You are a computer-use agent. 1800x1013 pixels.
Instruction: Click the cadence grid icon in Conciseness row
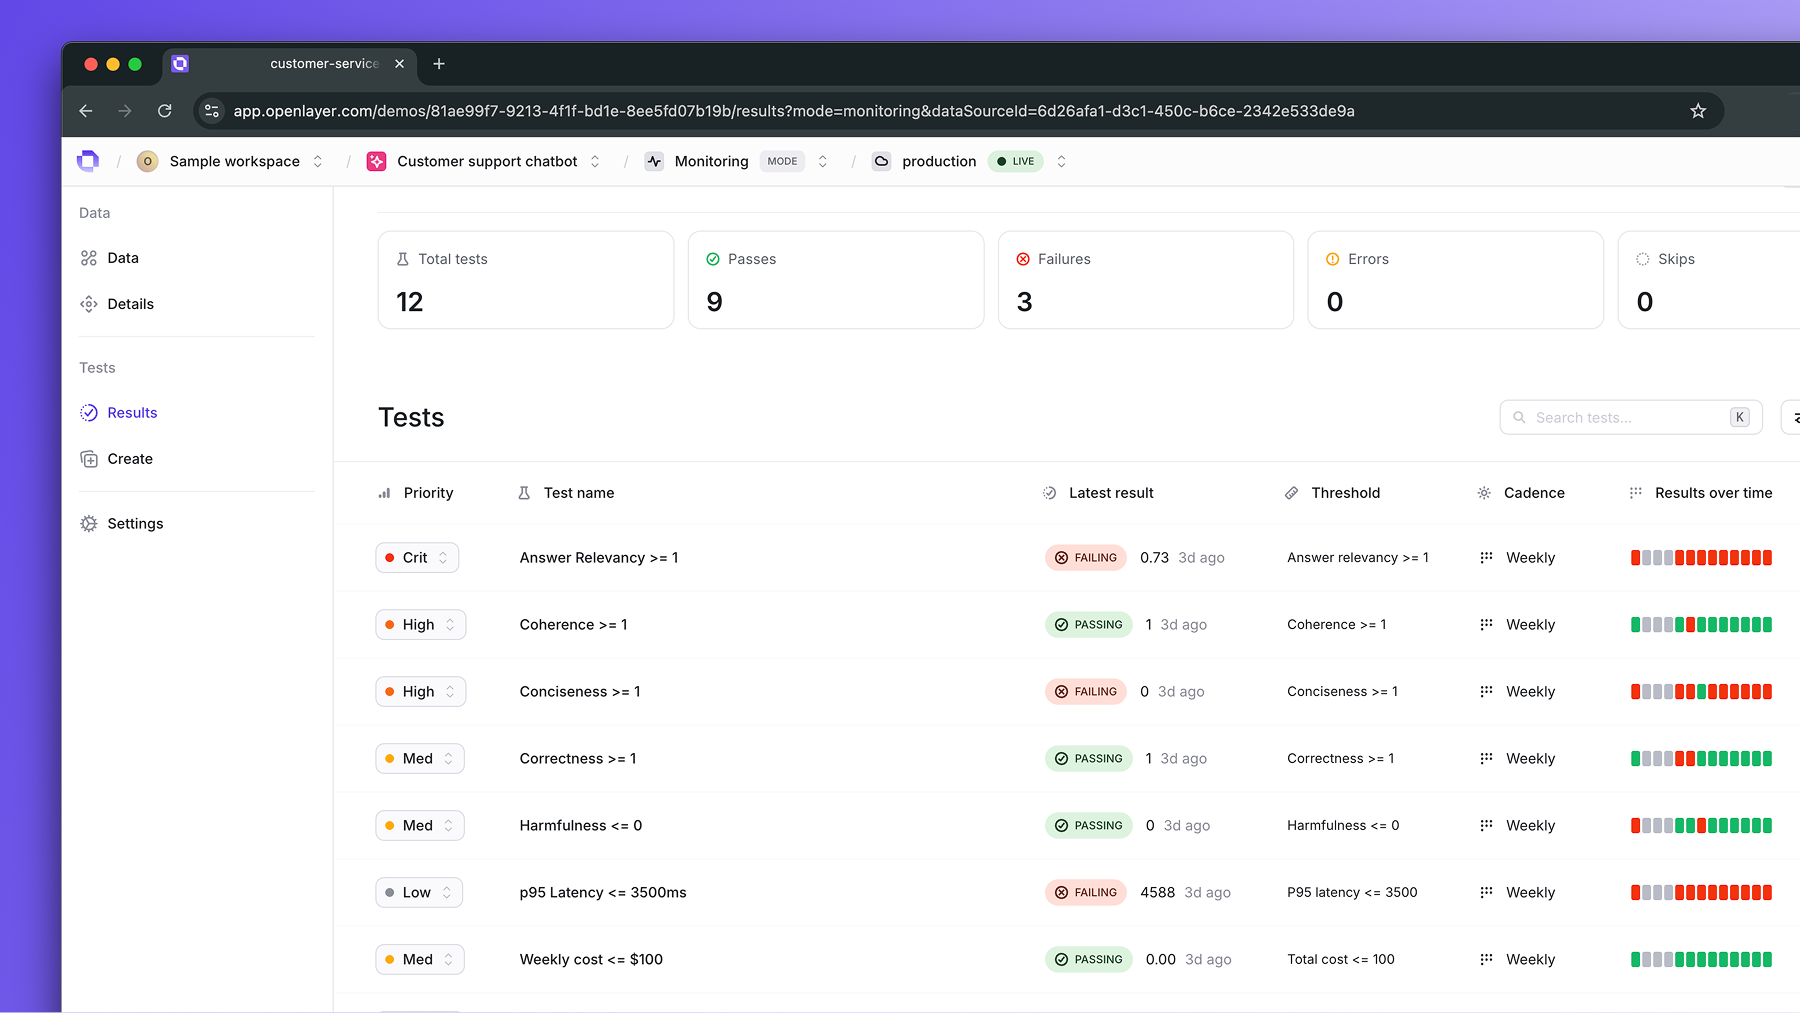[x=1486, y=691]
